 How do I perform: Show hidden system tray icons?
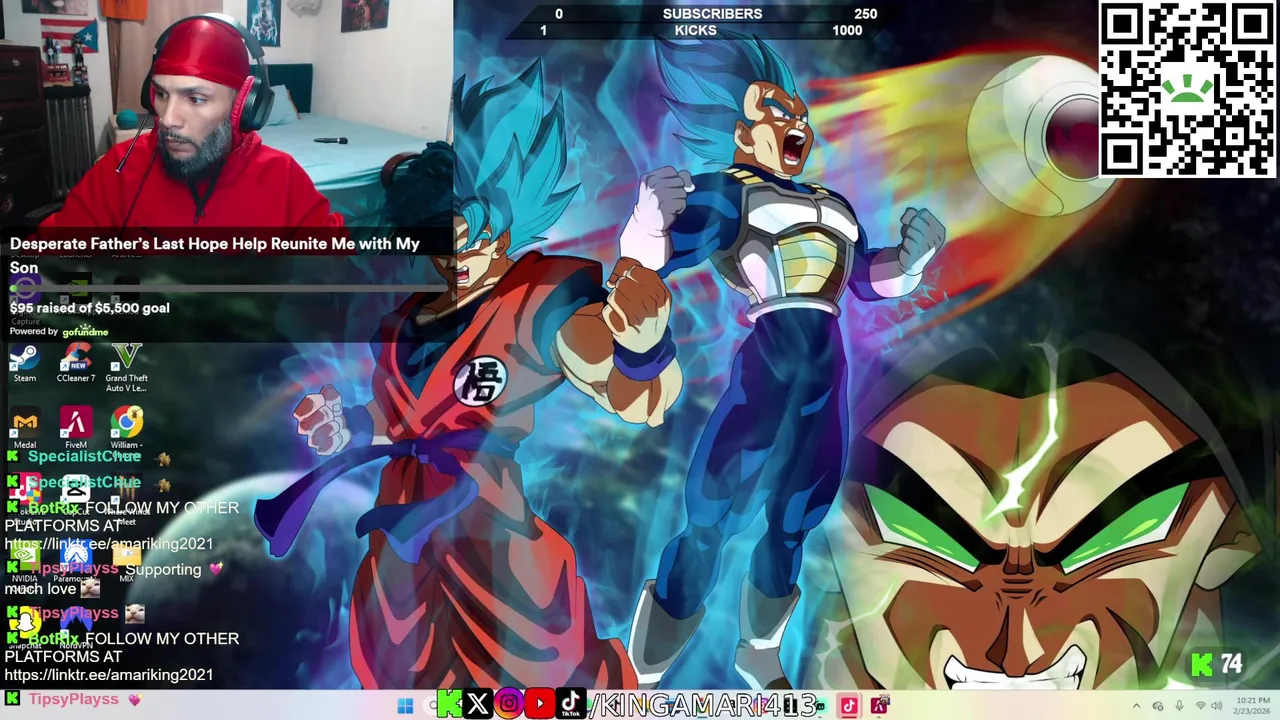tap(1136, 706)
